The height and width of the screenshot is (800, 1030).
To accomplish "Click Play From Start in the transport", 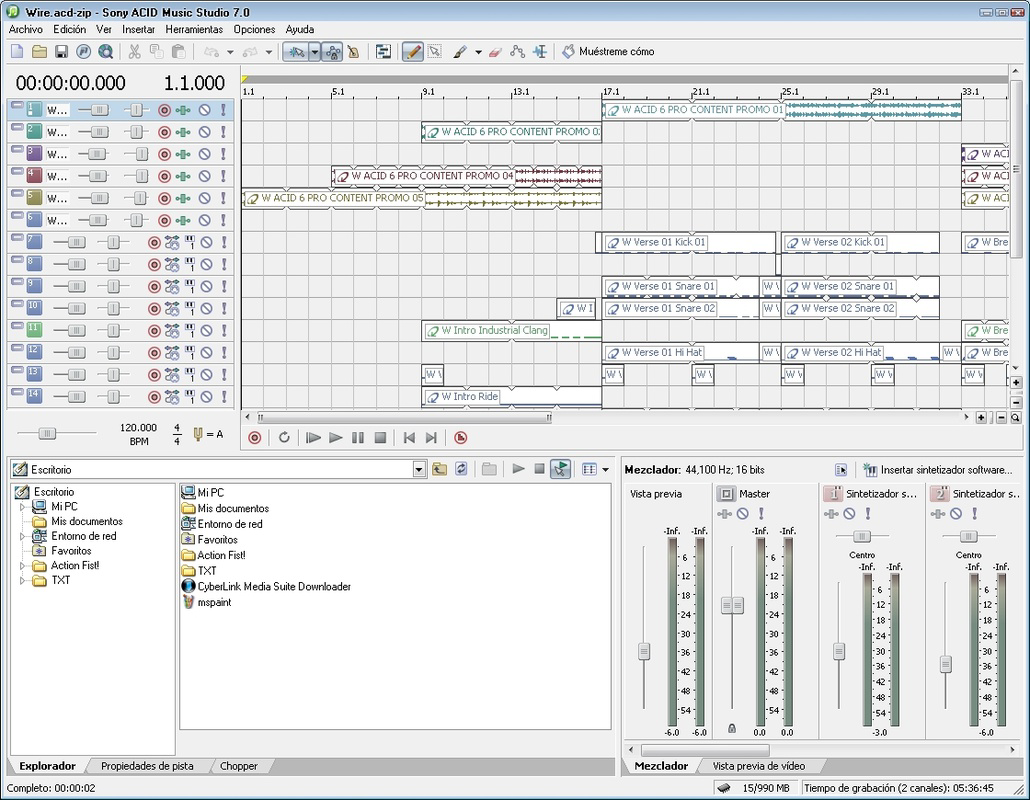I will pos(313,437).
